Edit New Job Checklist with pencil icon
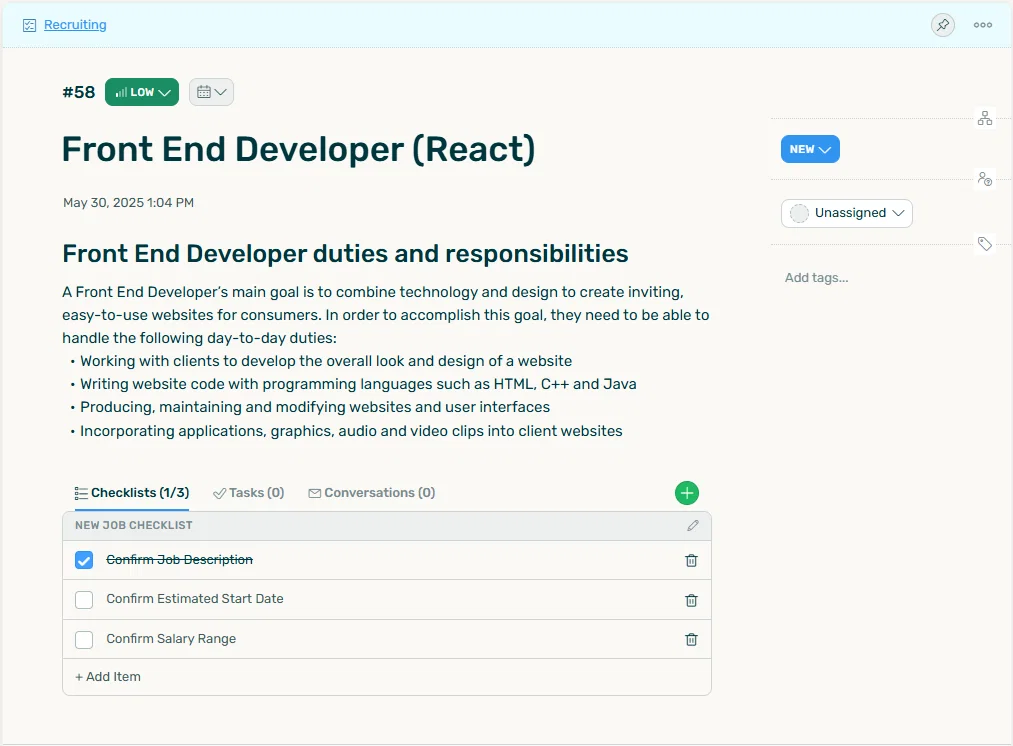1013x746 pixels. click(693, 526)
